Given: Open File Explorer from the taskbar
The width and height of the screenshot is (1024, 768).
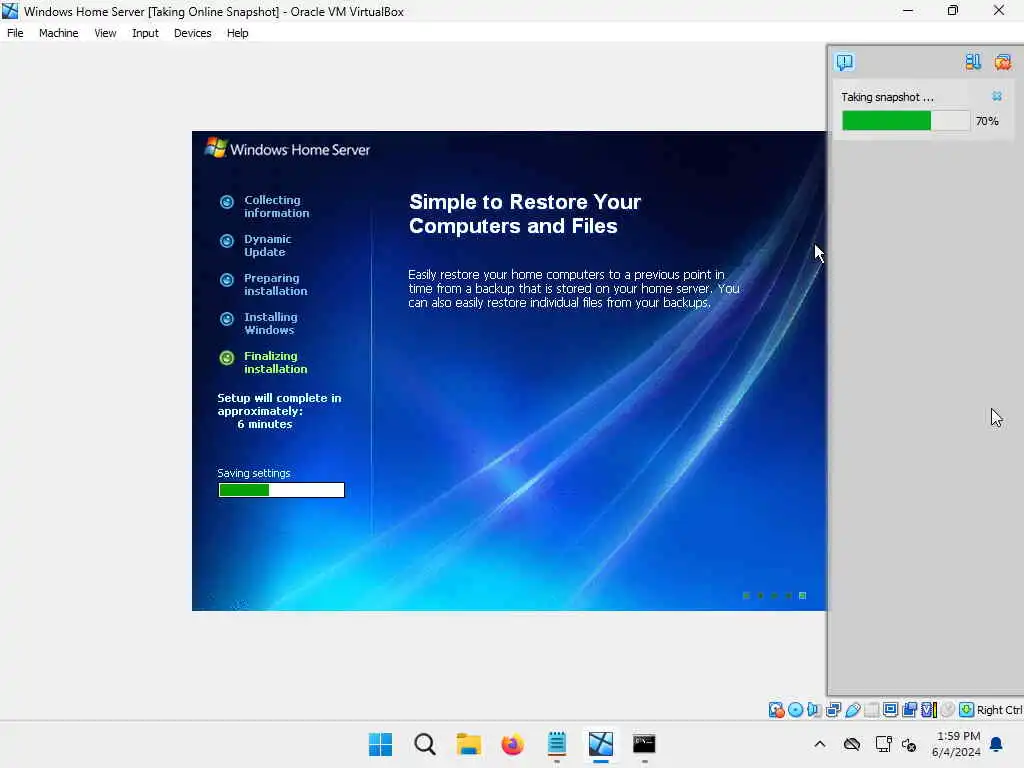Looking at the screenshot, I should [468, 744].
